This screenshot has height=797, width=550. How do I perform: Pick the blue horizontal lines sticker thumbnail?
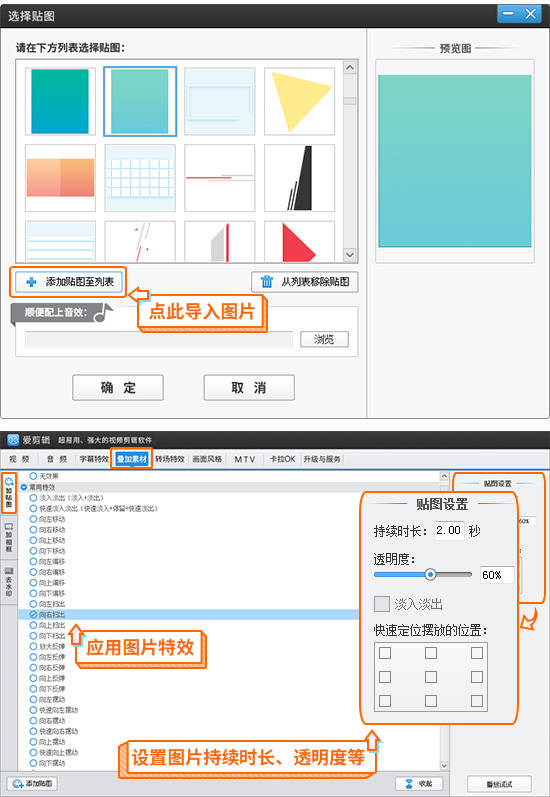click(60, 241)
